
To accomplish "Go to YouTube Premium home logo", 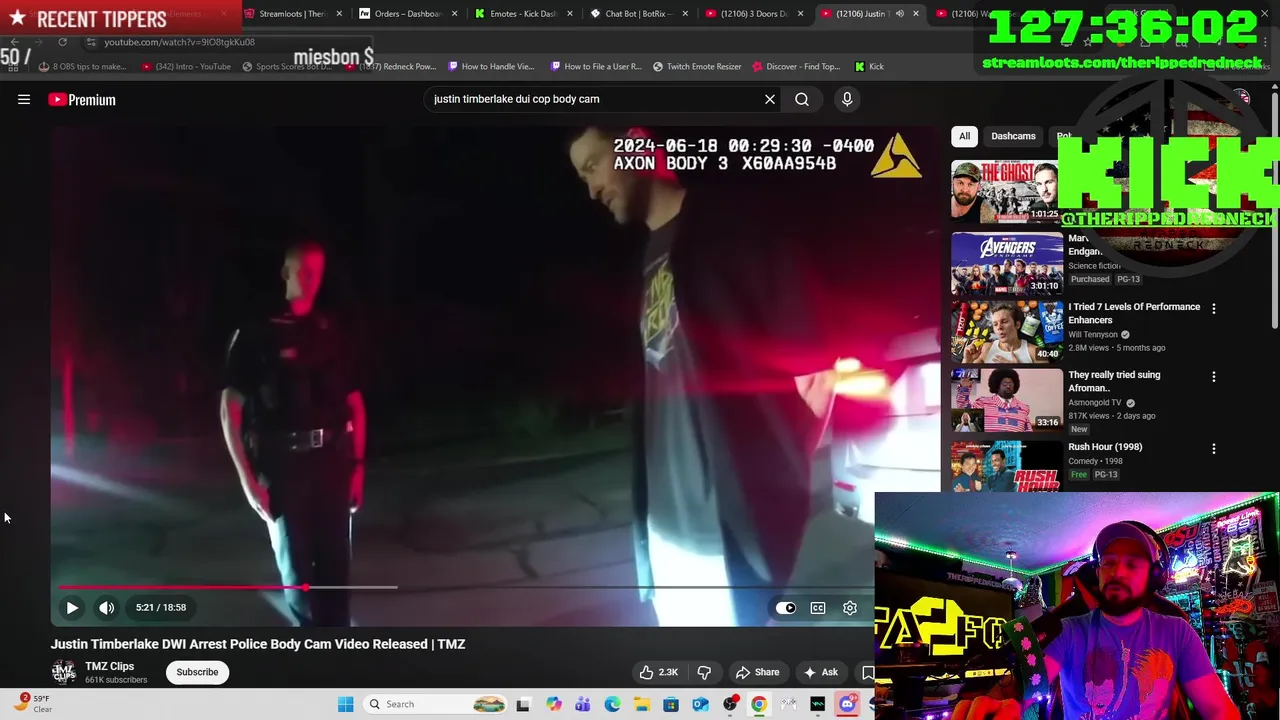I will tap(82, 100).
